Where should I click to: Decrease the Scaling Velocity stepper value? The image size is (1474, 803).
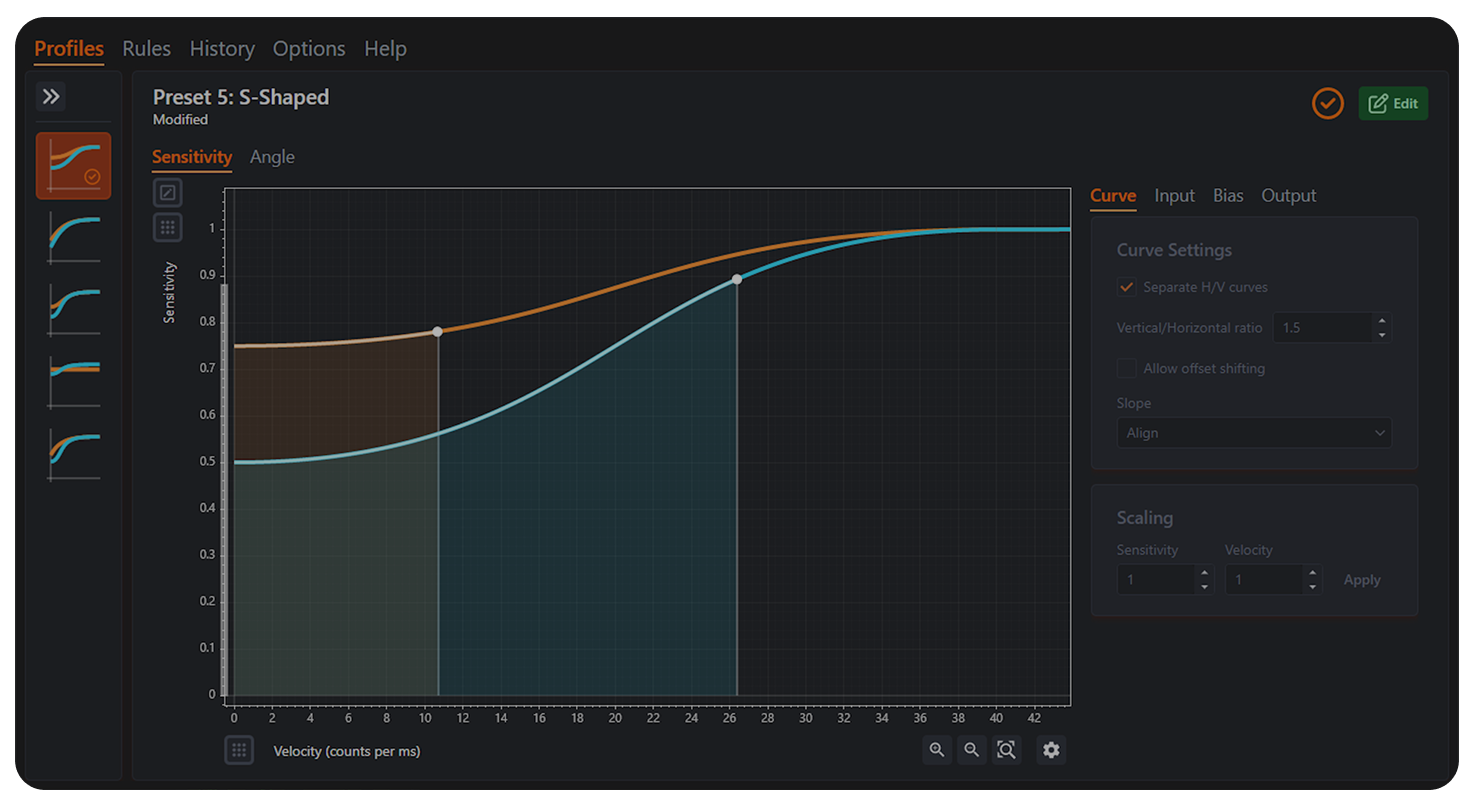(x=1312, y=587)
